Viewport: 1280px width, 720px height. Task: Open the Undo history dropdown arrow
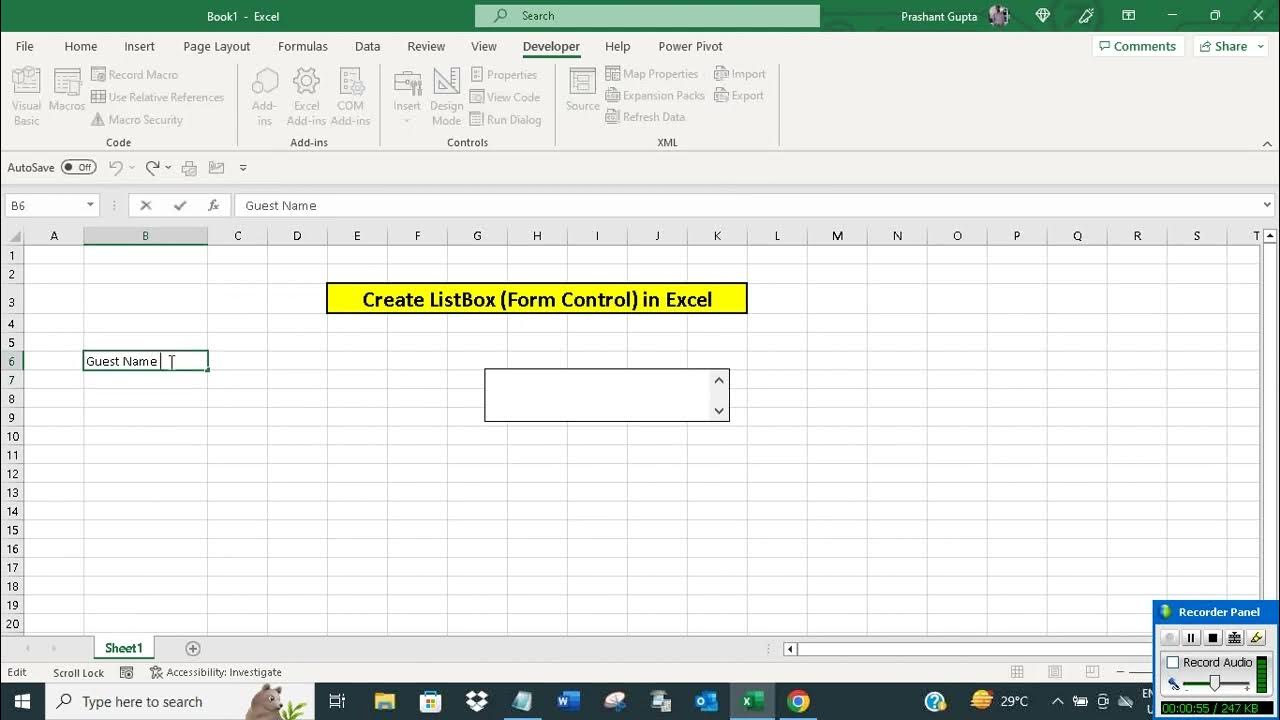(132, 168)
